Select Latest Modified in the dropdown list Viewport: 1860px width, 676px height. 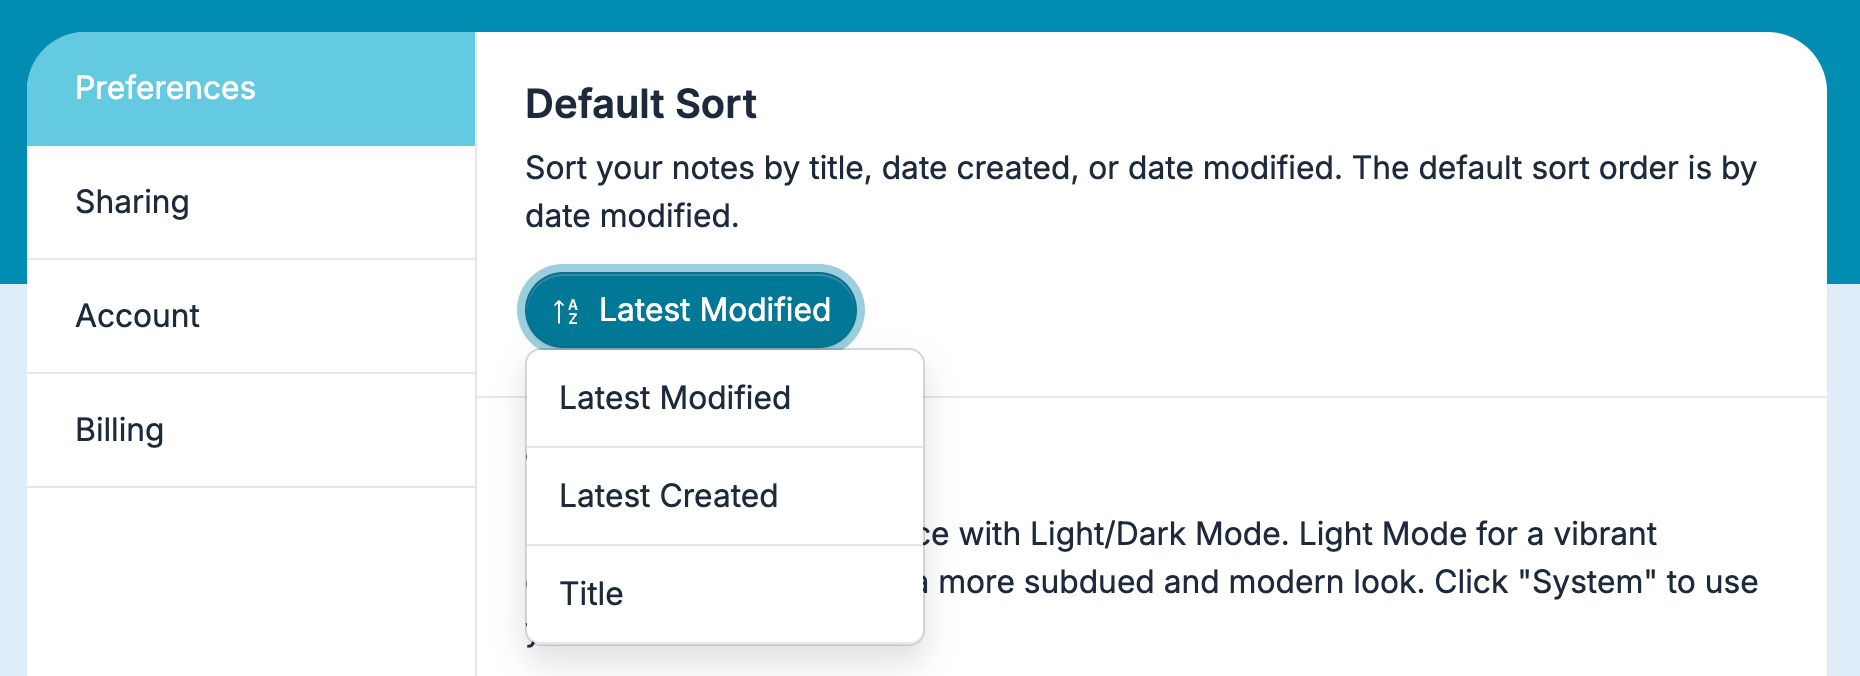coord(676,397)
